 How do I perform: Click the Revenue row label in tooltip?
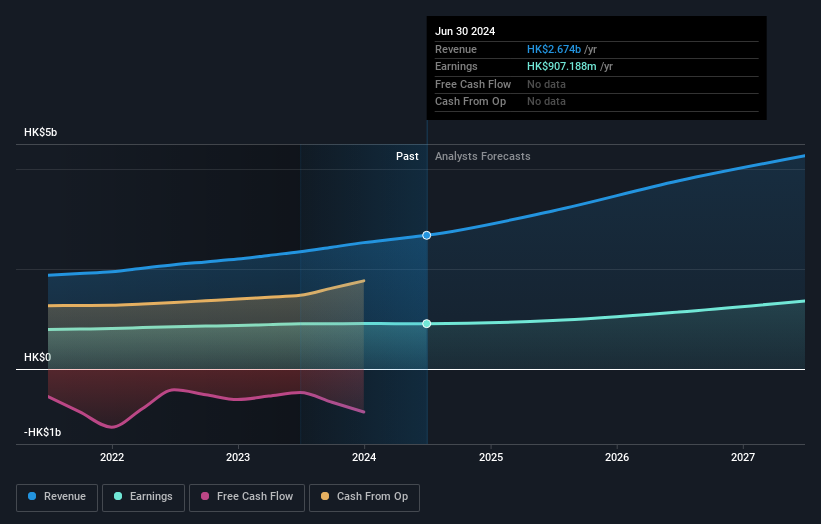(456, 49)
